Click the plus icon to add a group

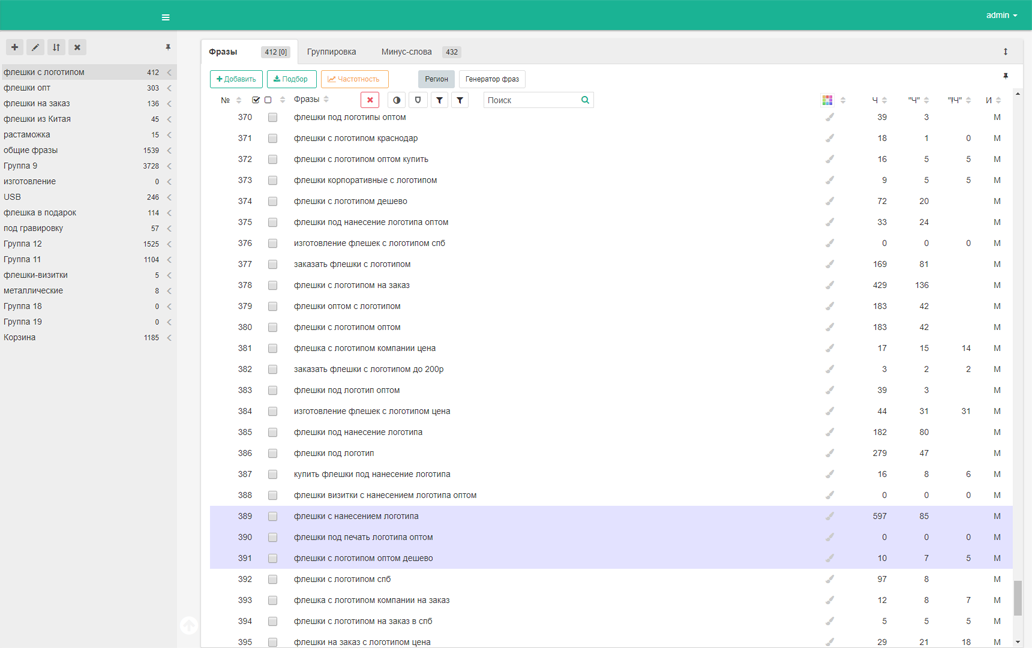point(14,47)
